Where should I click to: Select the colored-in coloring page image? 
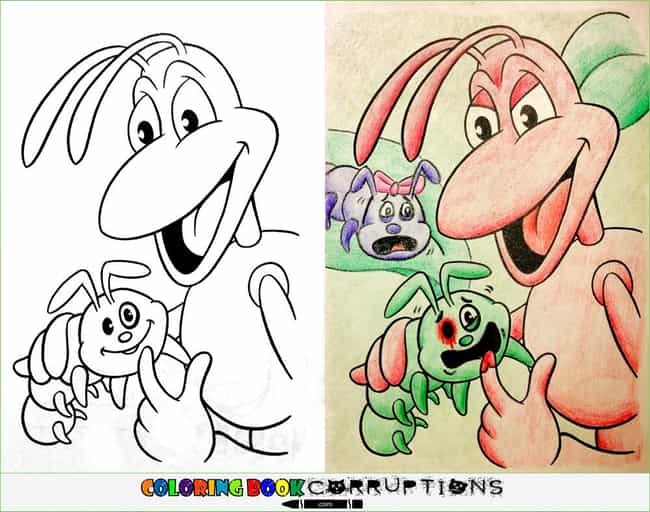(x=487, y=237)
